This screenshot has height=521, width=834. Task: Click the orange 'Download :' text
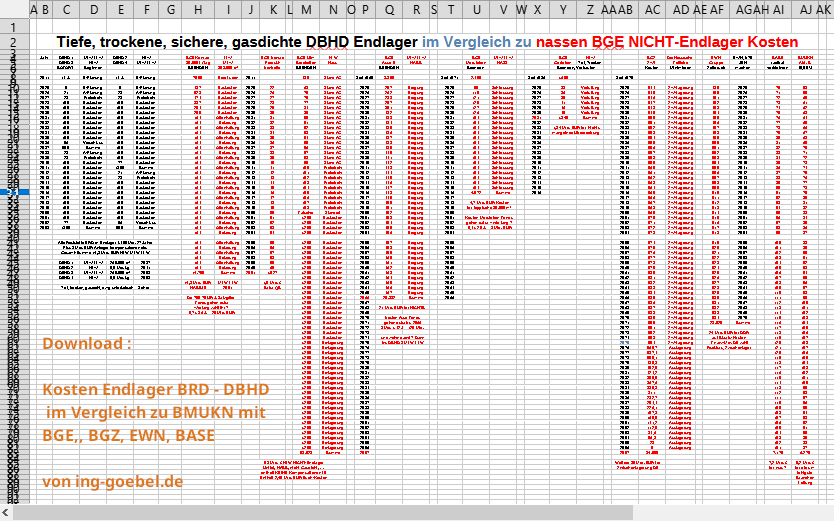87,344
